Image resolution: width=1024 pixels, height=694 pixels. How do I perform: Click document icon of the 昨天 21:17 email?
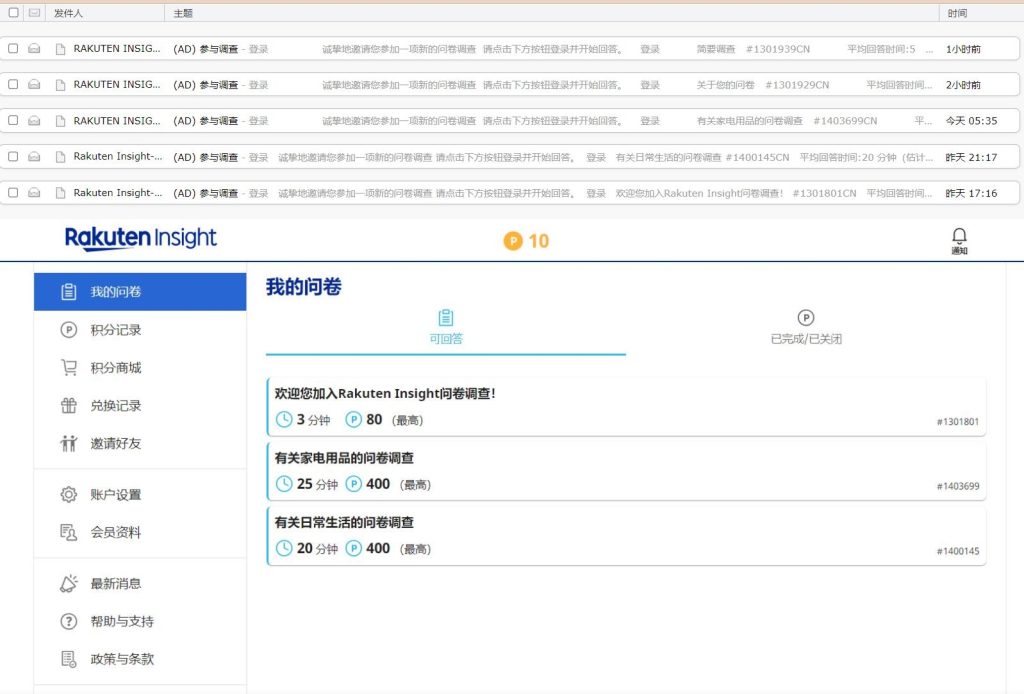[x=61, y=157]
